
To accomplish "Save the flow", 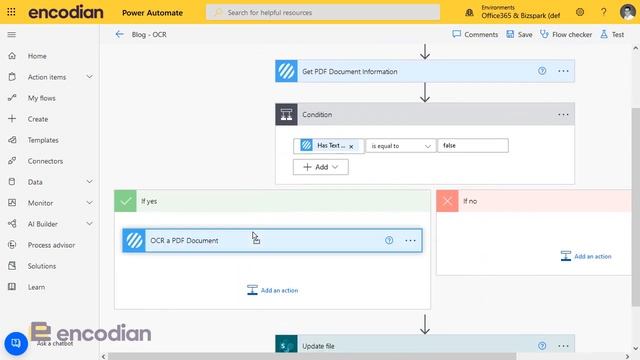I will pos(519,35).
